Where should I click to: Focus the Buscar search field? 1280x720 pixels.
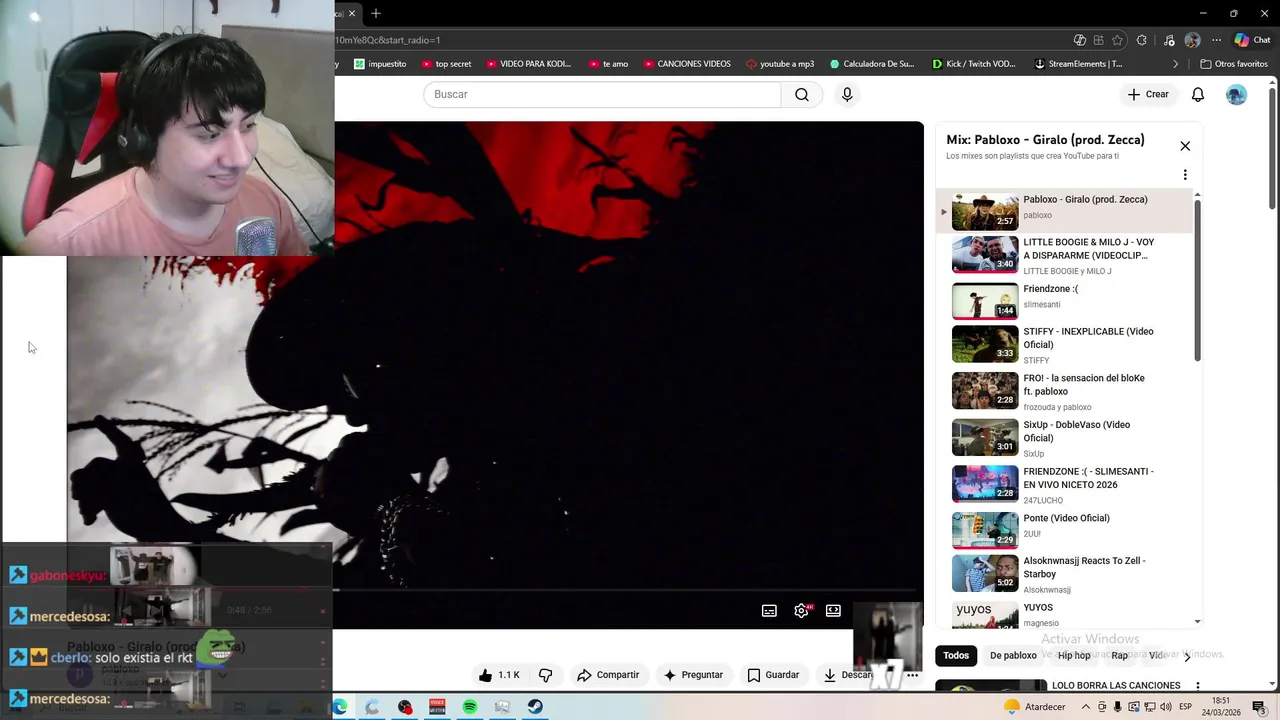click(x=602, y=94)
